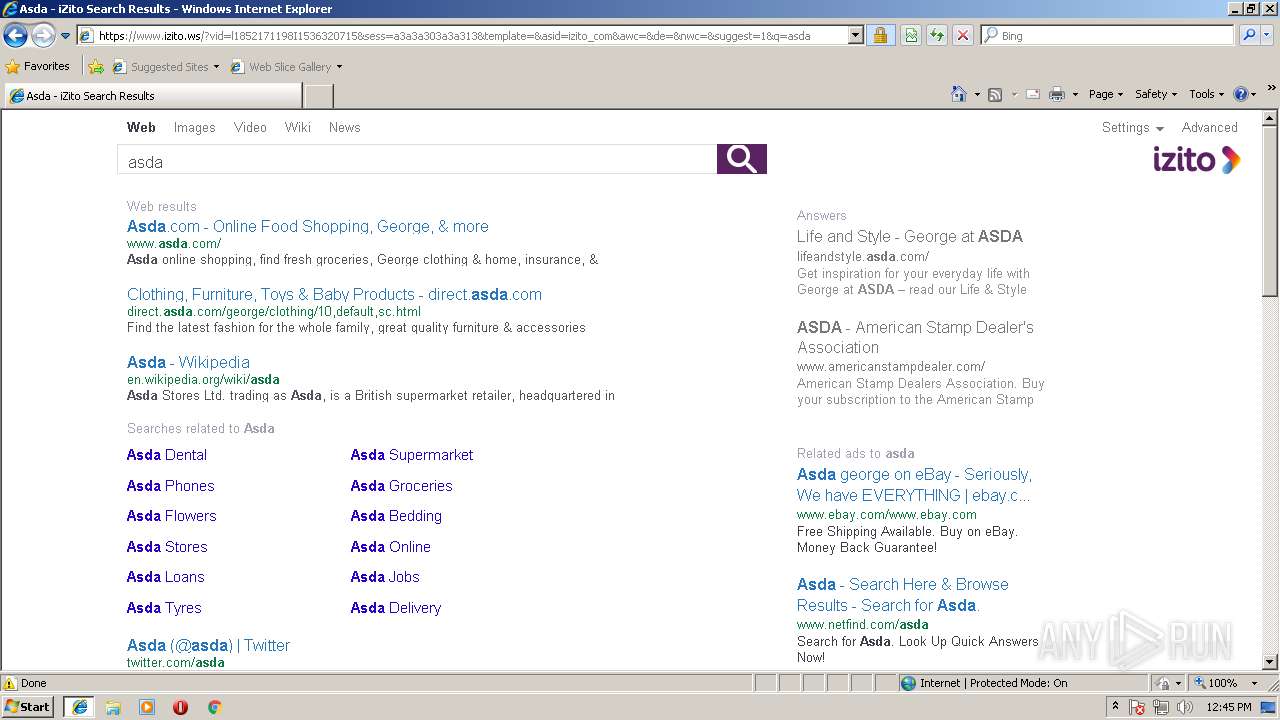The image size is (1280, 720).
Task: Click the RSS feeds icon
Action: 995,94
